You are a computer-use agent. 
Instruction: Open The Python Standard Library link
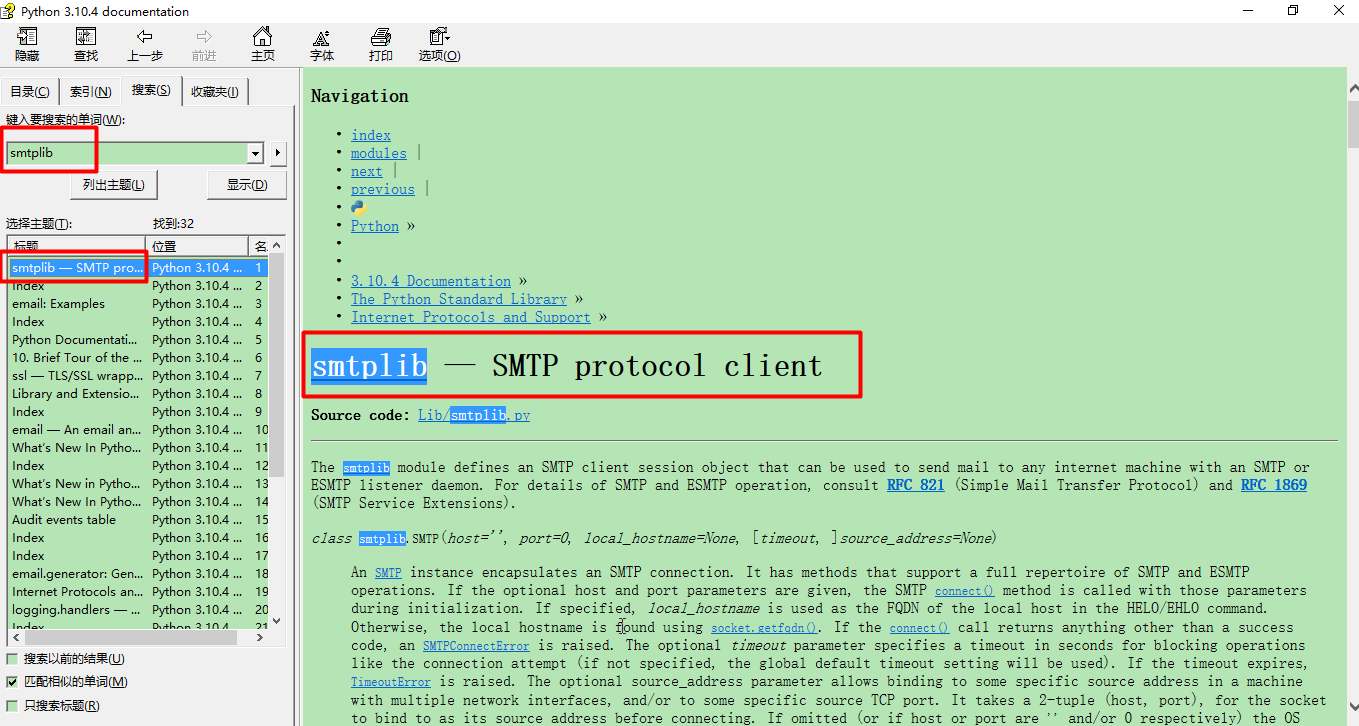point(459,299)
